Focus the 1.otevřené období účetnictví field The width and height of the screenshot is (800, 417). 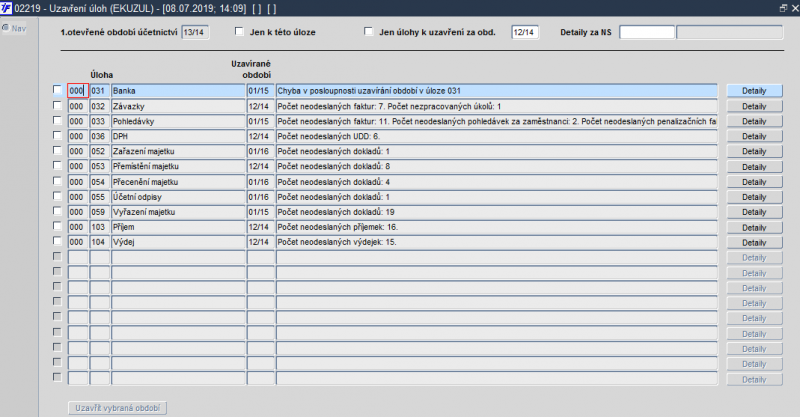[195, 32]
